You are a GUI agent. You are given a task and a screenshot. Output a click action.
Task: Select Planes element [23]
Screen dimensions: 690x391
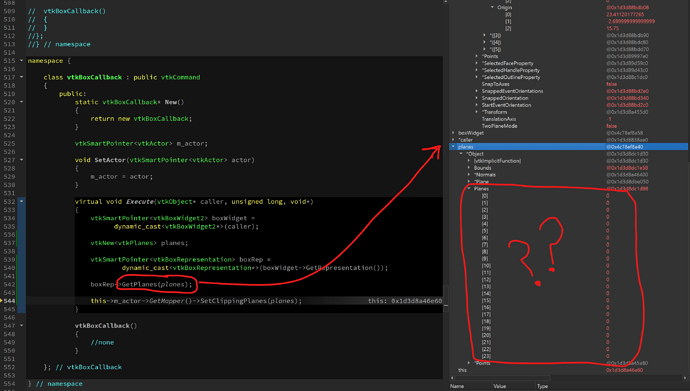[x=569, y=356]
